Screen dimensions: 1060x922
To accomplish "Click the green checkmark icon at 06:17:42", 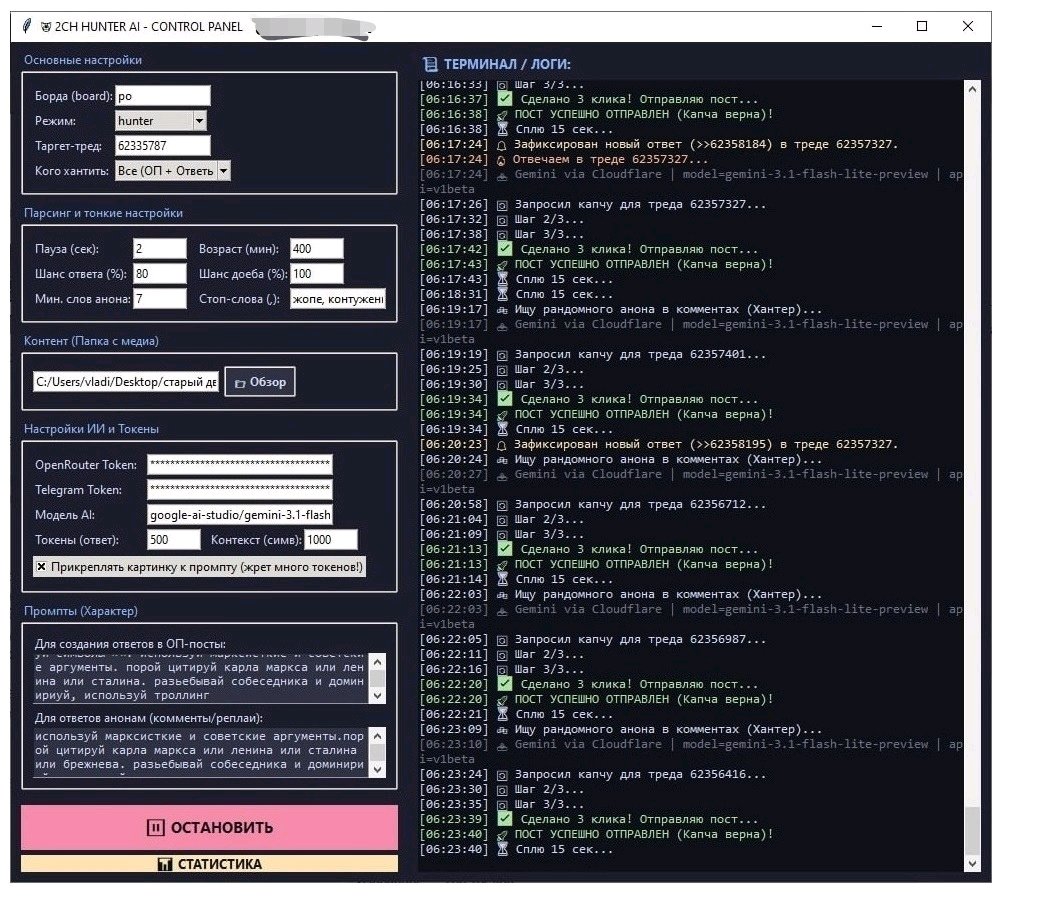I will pyautogui.click(x=504, y=249).
